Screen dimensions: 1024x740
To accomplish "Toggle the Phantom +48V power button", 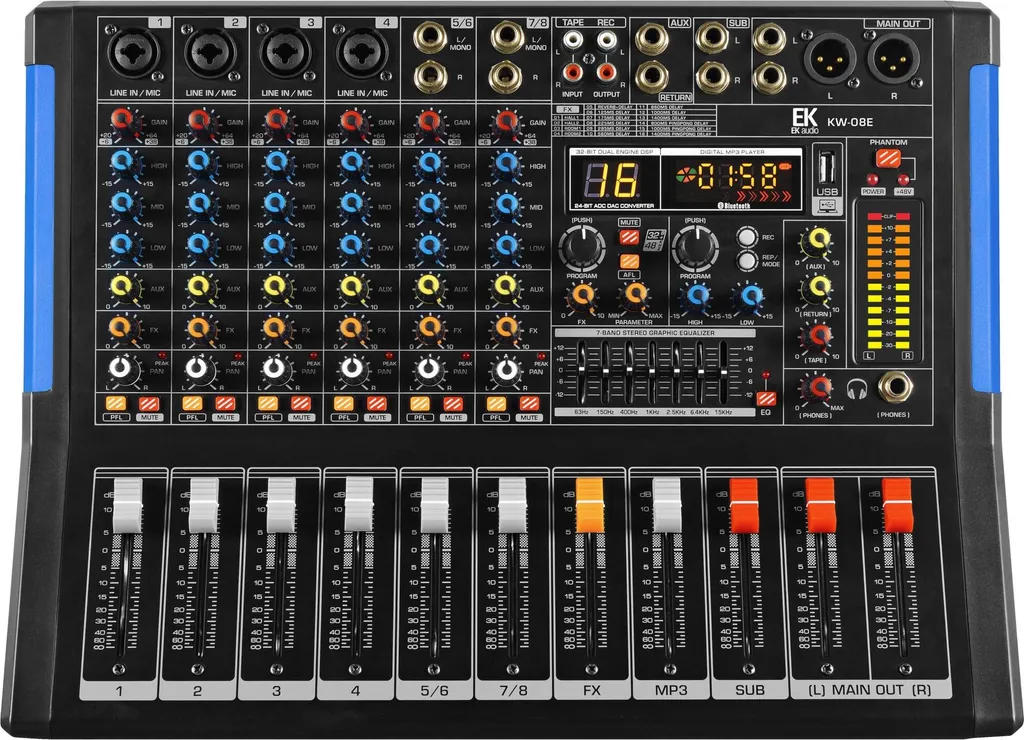I will tap(888, 157).
